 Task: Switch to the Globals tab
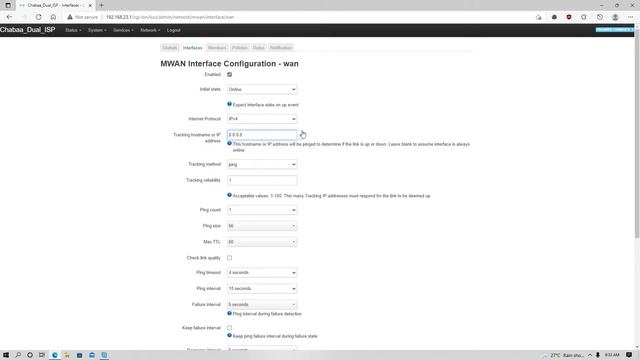click(x=170, y=48)
